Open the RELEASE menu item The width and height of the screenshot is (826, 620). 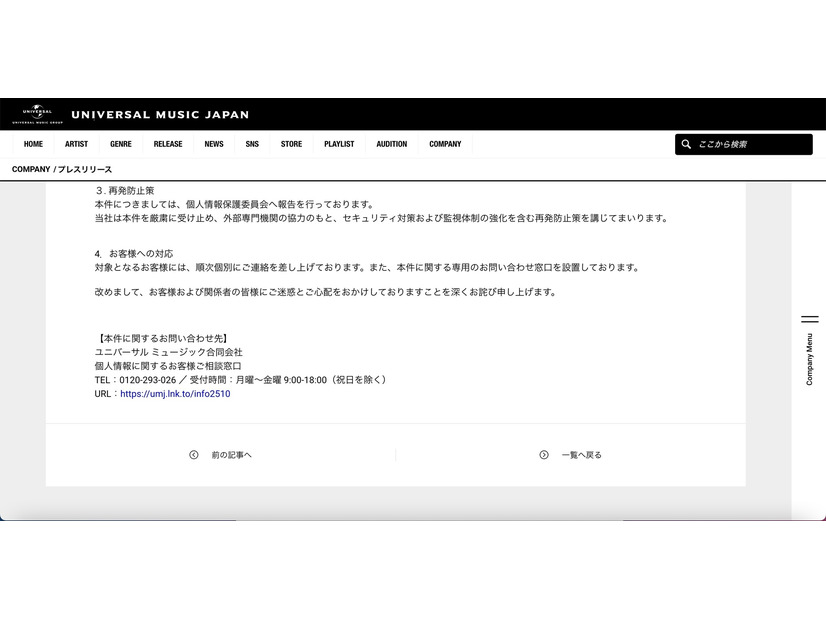(x=168, y=144)
